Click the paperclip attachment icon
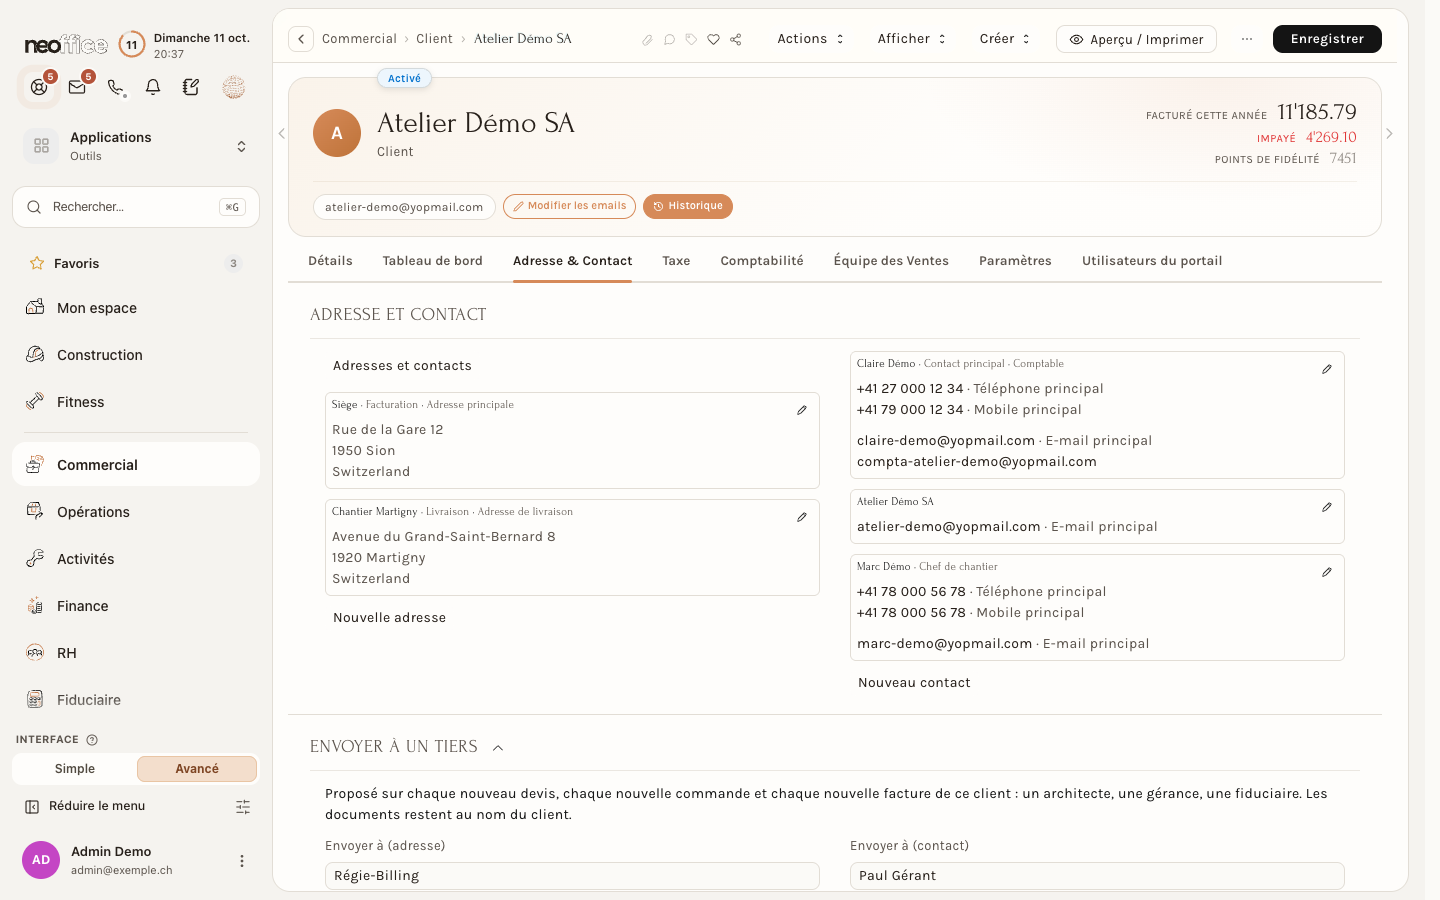This screenshot has height=900, width=1440. [x=647, y=40]
